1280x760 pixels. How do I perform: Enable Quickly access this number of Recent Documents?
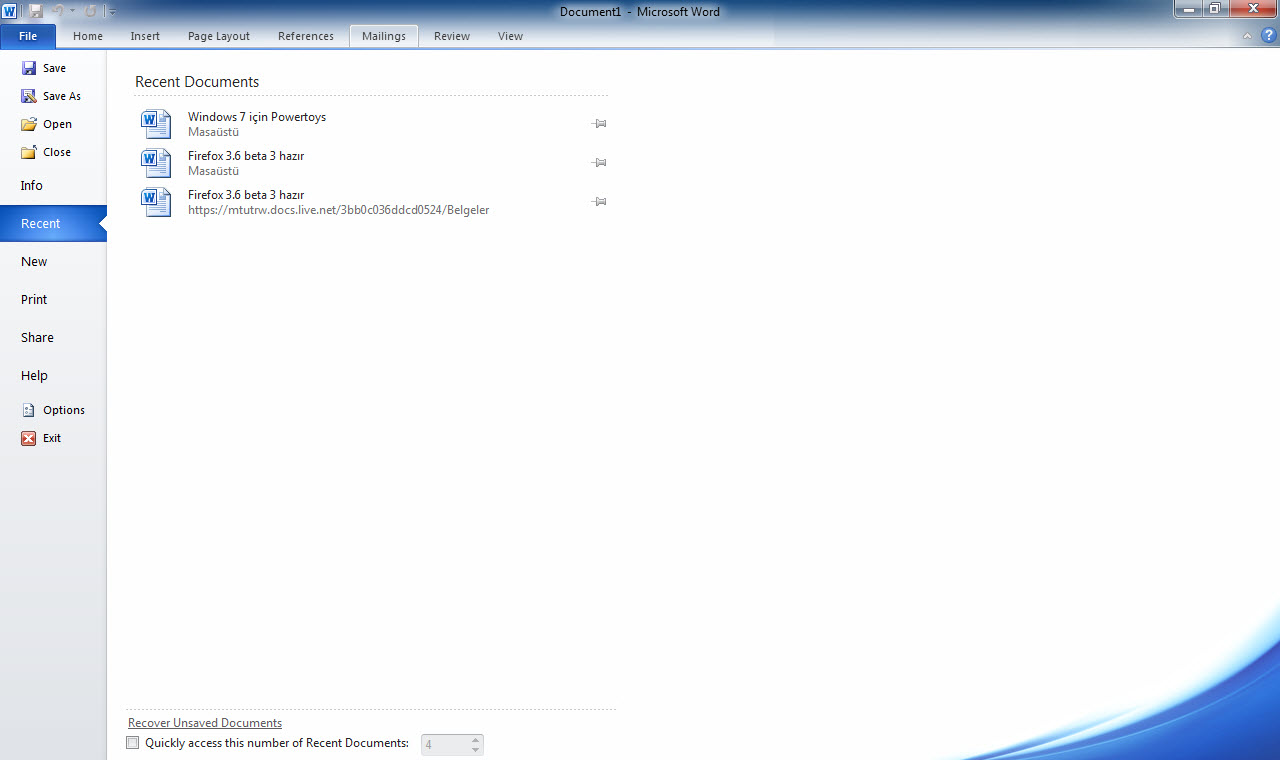pyautogui.click(x=133, y=743)
